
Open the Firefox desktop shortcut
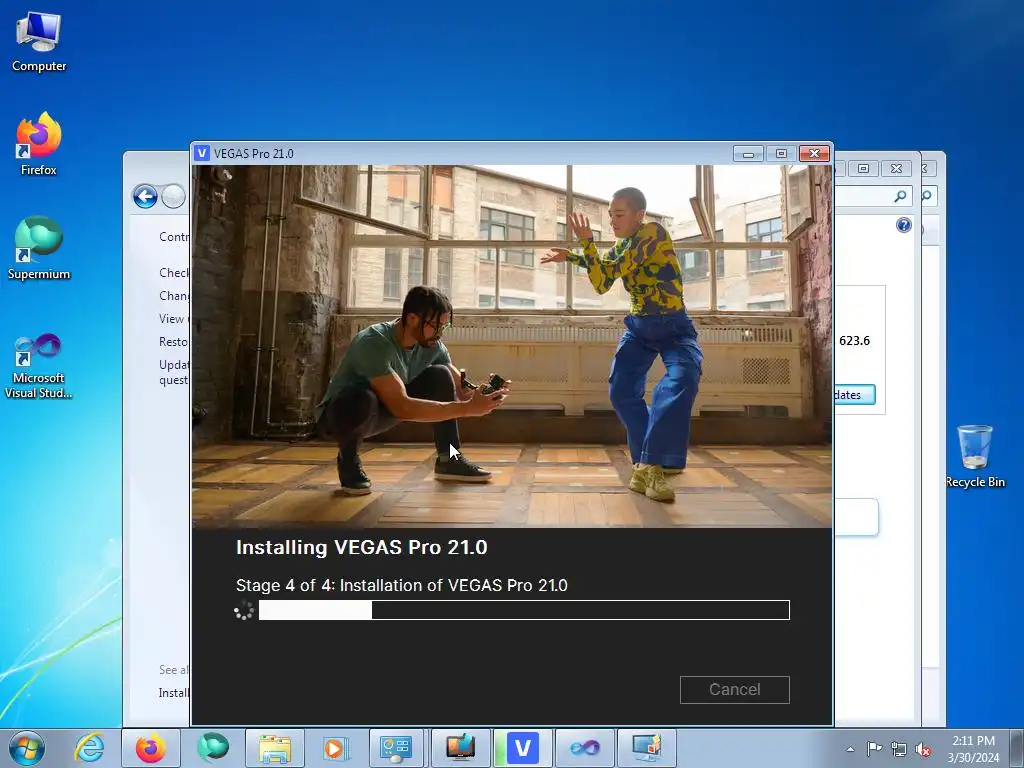(39, 144)
